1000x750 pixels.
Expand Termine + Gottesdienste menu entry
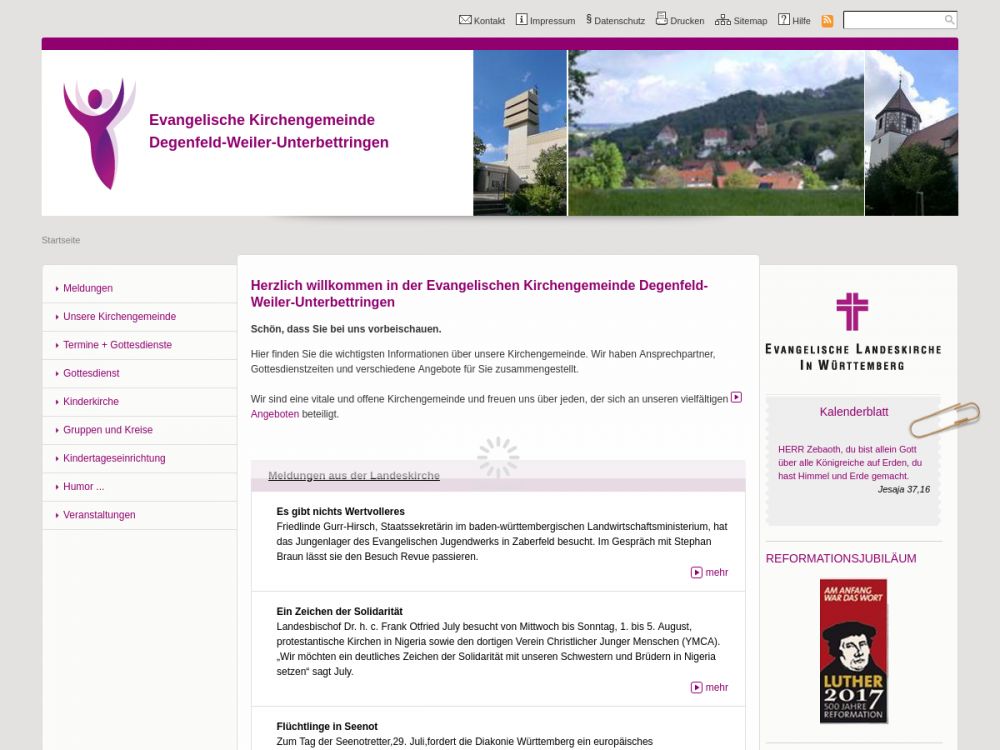pyautogui.click(x=117, y=345)
